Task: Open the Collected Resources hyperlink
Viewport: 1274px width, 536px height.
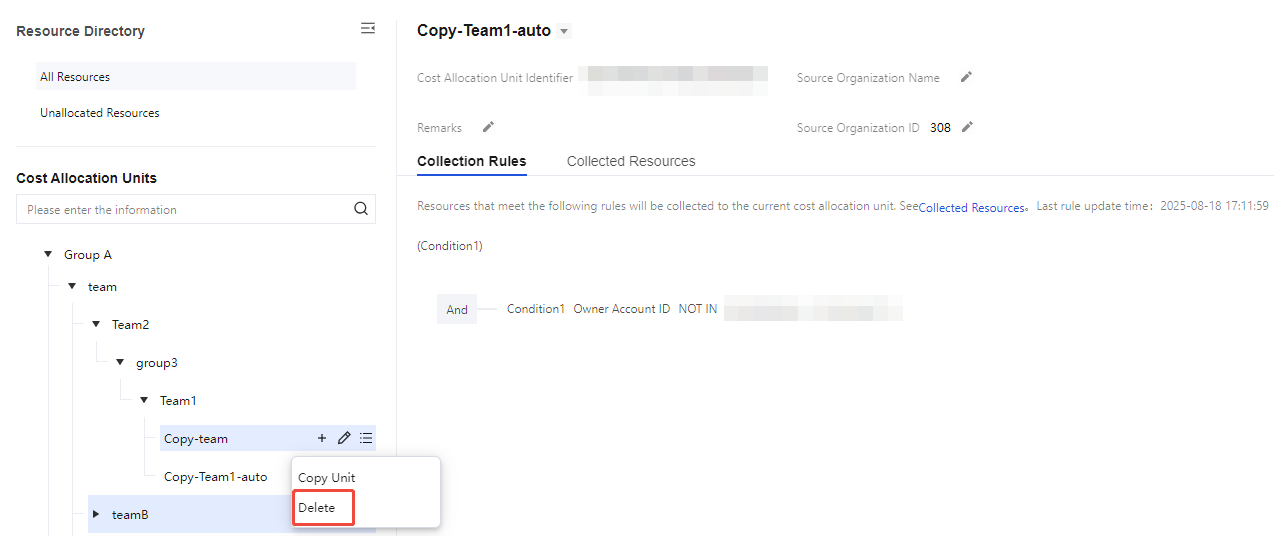Action: [971, 208]
